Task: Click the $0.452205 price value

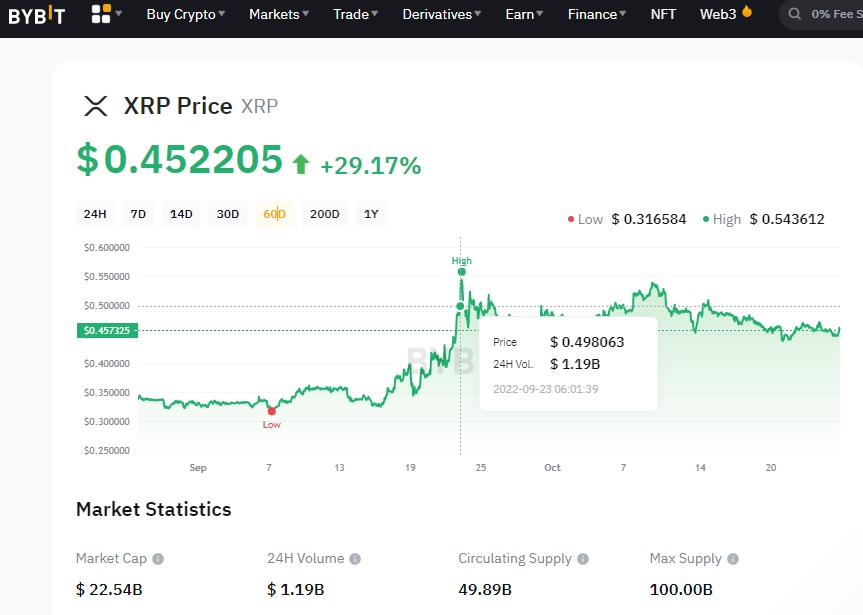Action: pyautogui.click(x=179, y=159)
